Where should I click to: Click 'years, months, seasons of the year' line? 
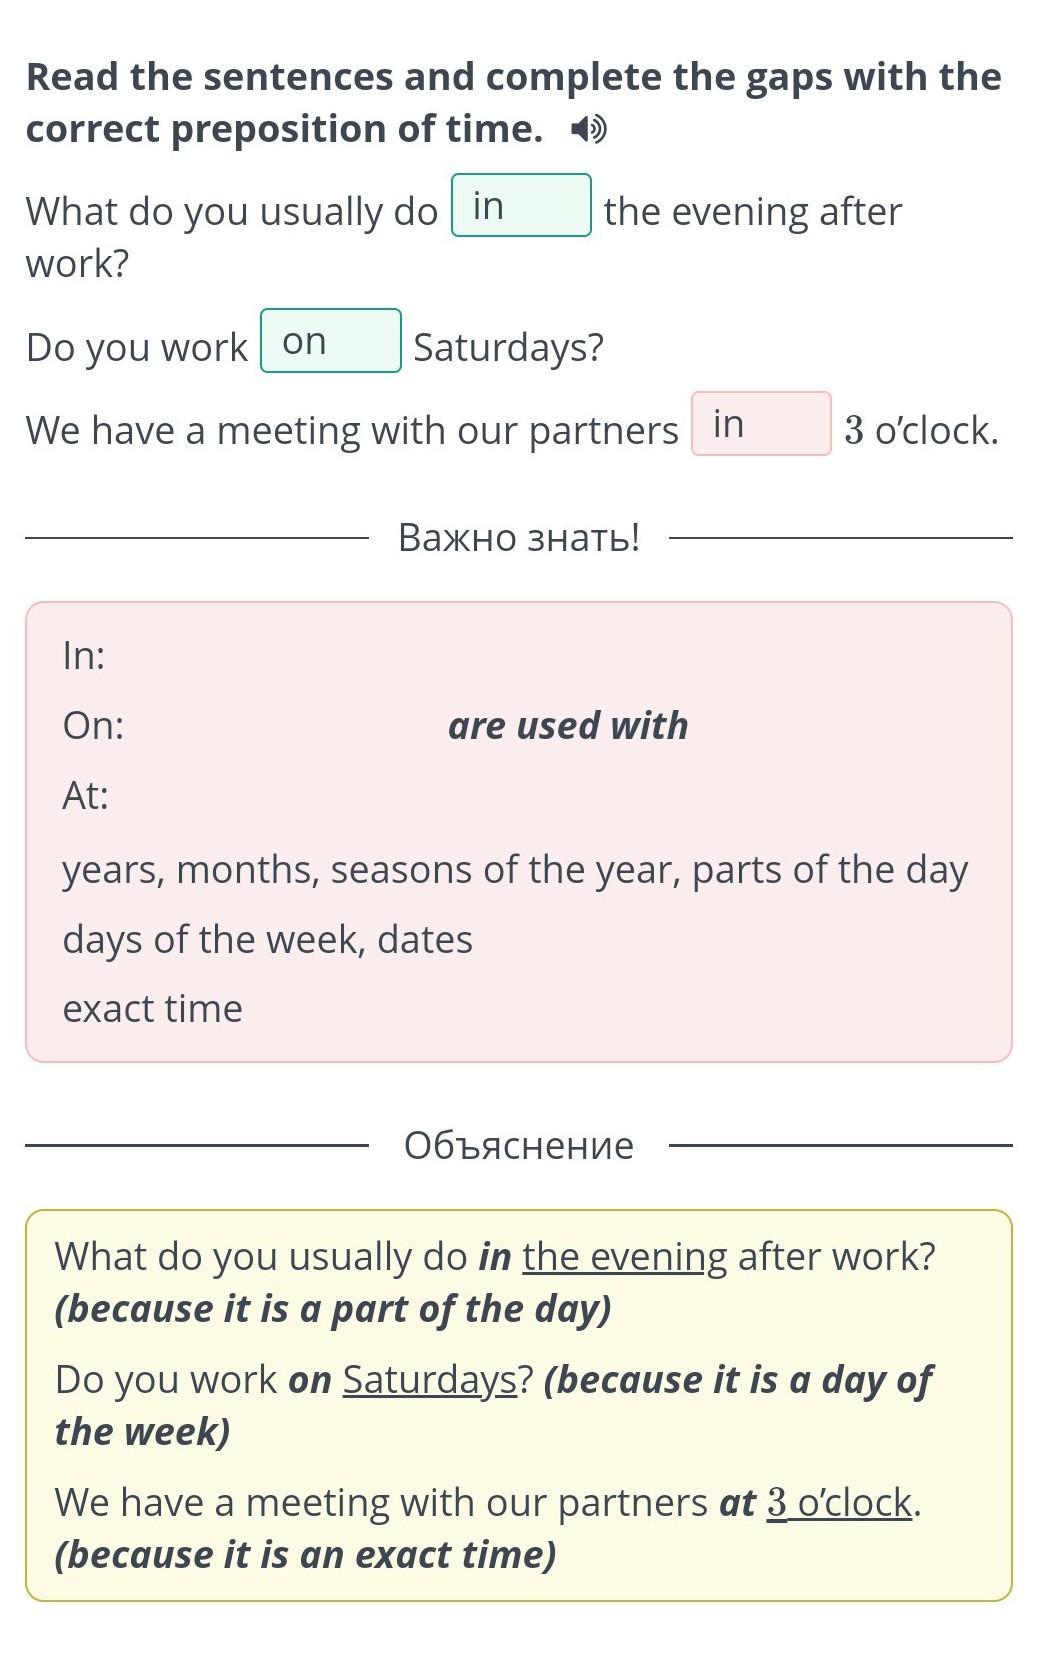[514, 870]
